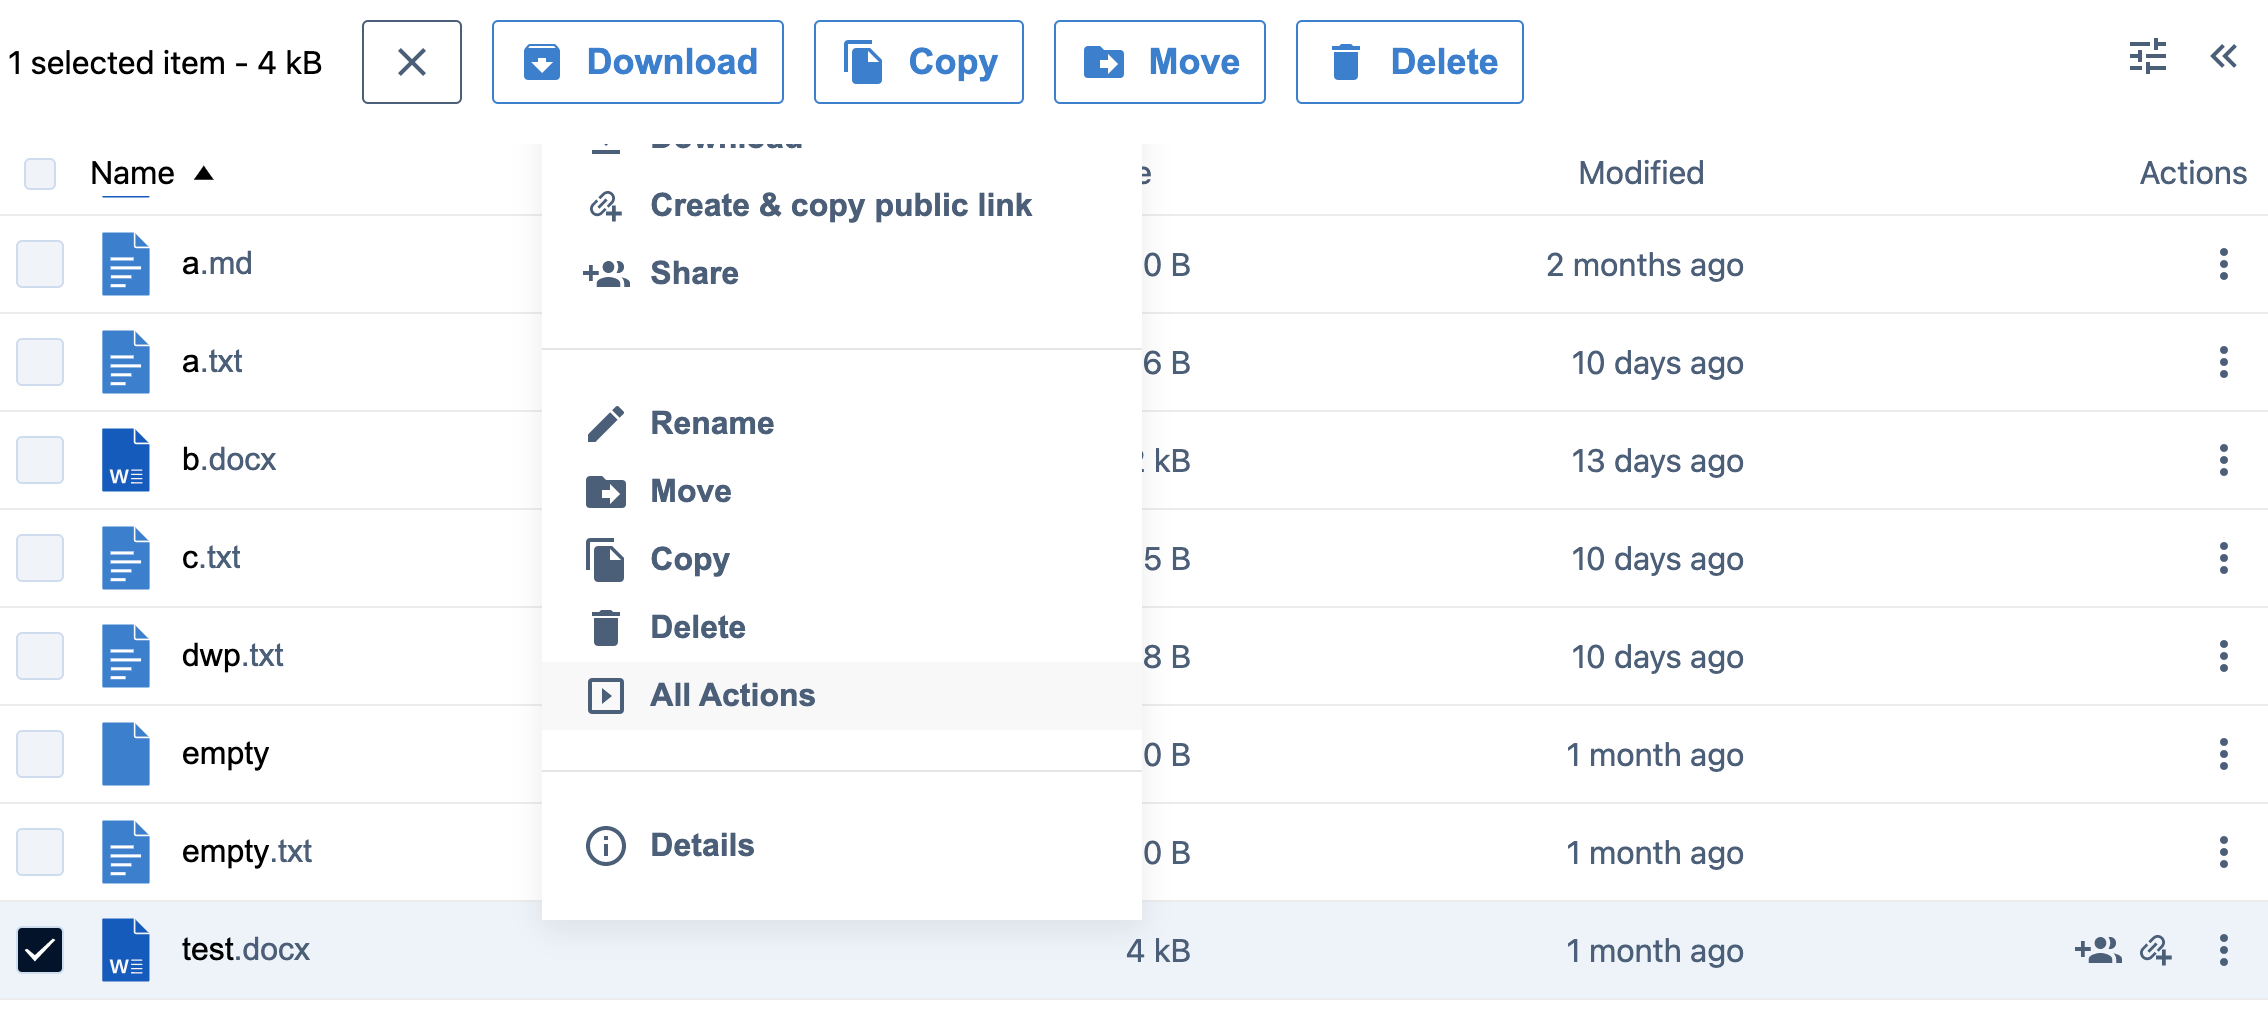Image resolution: width=2268 pixels, height=1016 pixels.
Task: Click the Name column sort arrow
Action: (204, 172)
